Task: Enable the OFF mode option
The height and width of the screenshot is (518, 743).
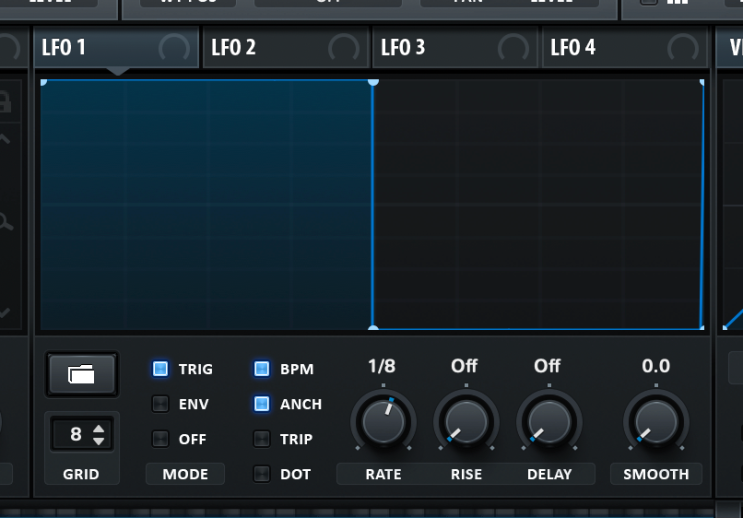Action: [160, 439]
